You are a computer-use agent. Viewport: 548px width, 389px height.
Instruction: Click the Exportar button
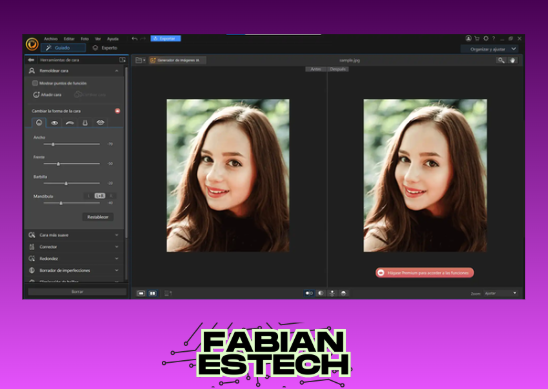tap(166, 38)
